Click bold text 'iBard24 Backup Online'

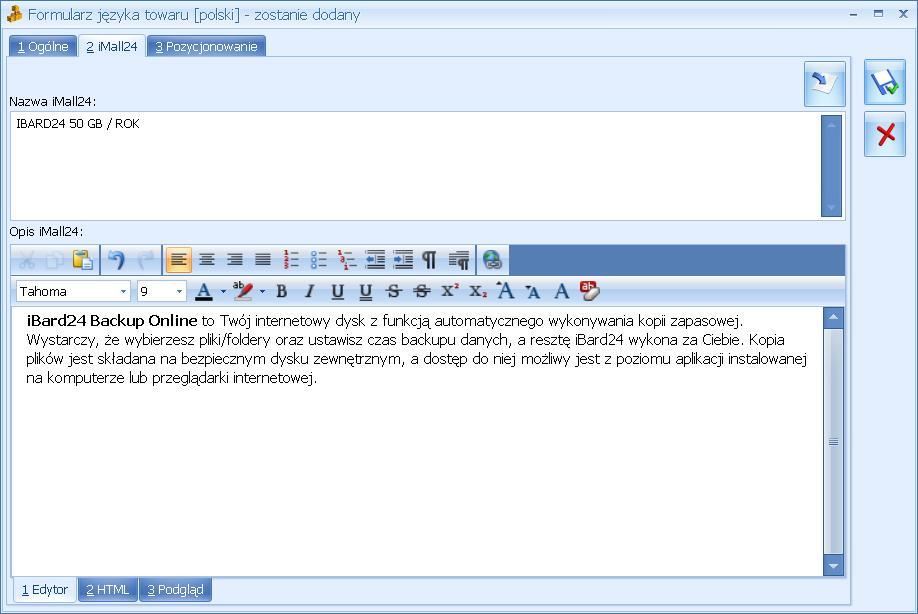tap(112, 321)
